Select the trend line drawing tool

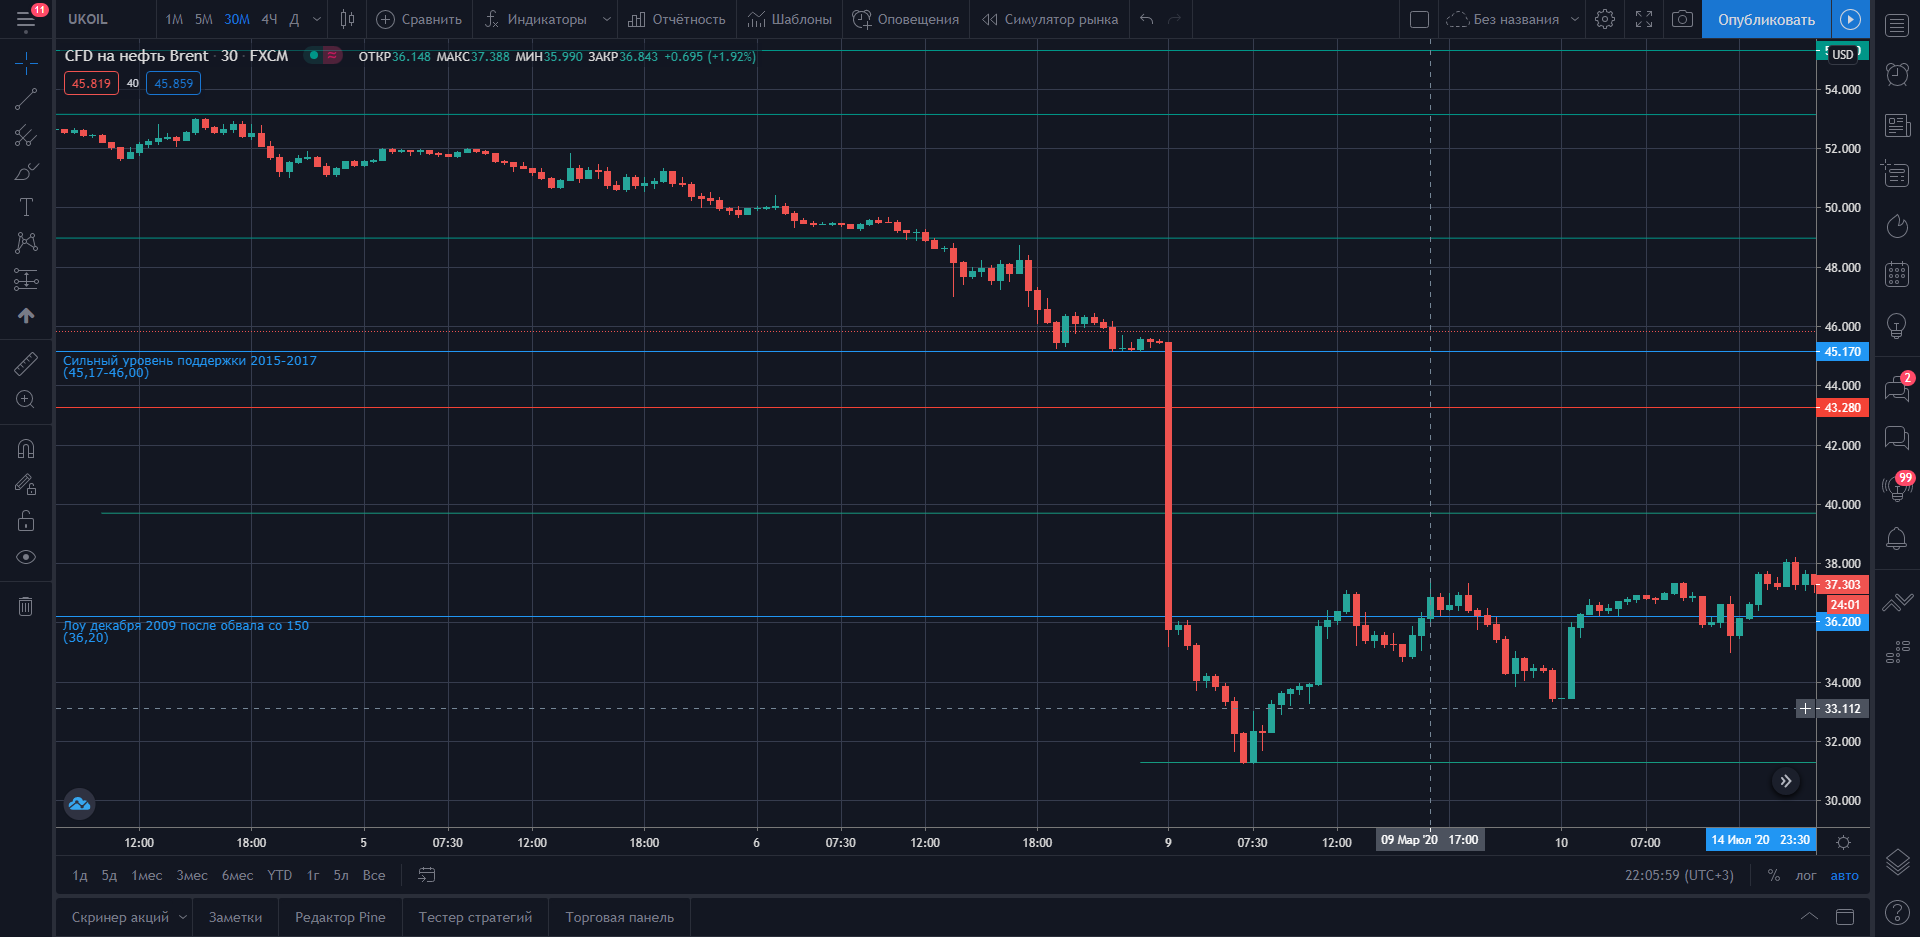point(26,99)
